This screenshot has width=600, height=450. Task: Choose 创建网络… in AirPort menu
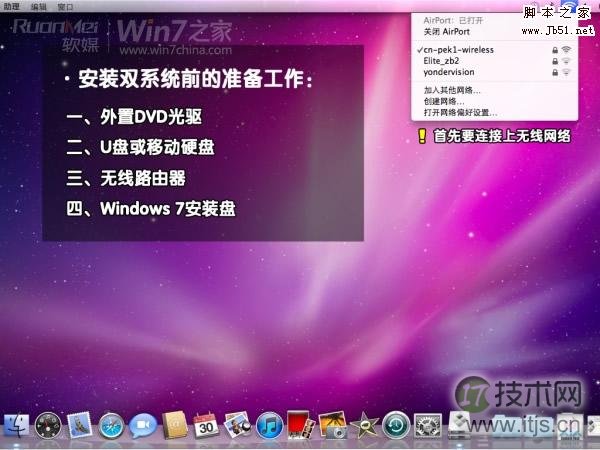[494, 101]
